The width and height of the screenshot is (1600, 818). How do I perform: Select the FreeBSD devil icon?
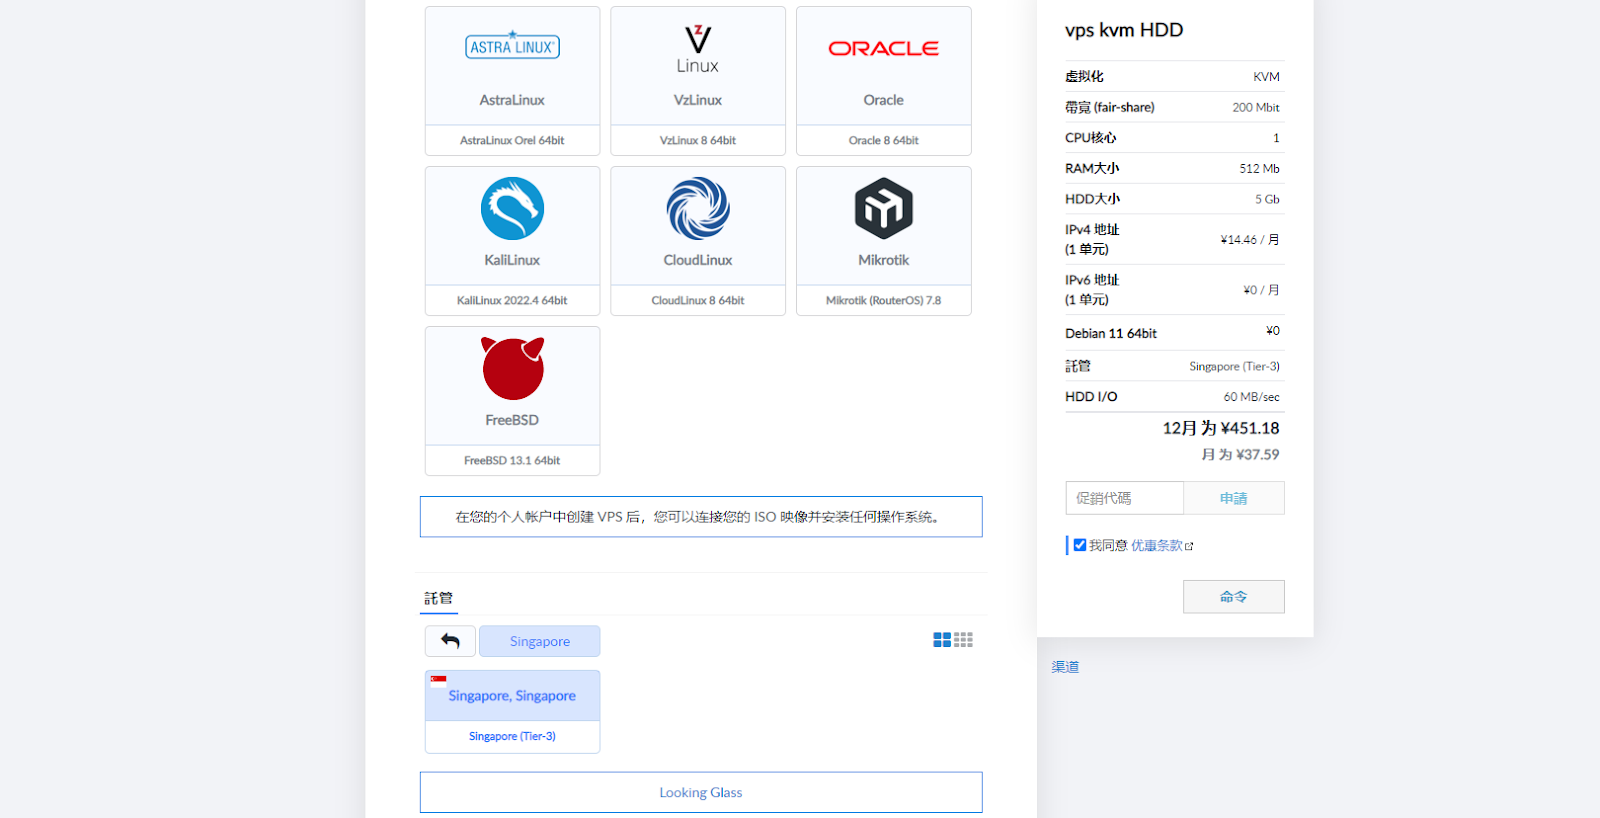[x=513, y=368]
